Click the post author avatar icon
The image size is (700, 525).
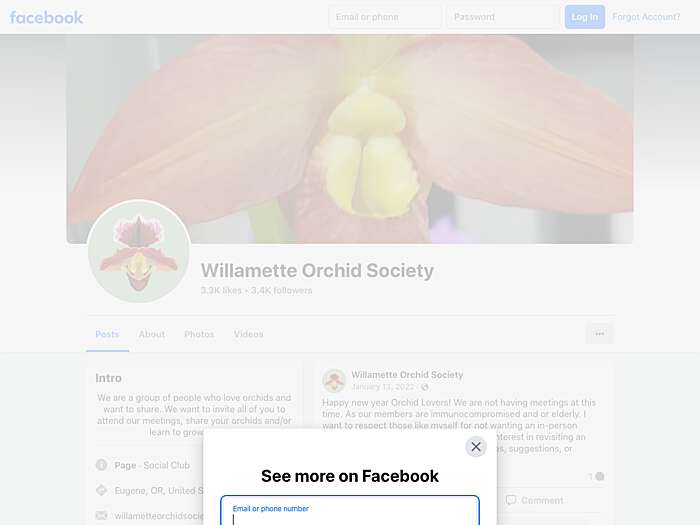[x=334, y=380]
